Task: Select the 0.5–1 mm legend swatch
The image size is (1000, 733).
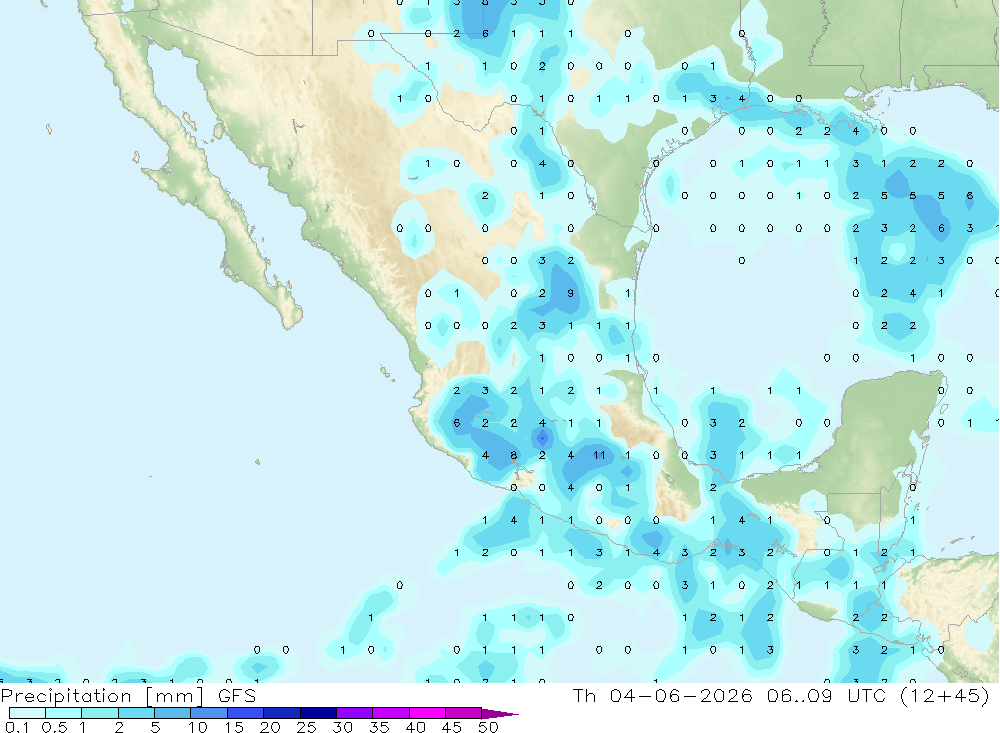Action: click(64, 713)
